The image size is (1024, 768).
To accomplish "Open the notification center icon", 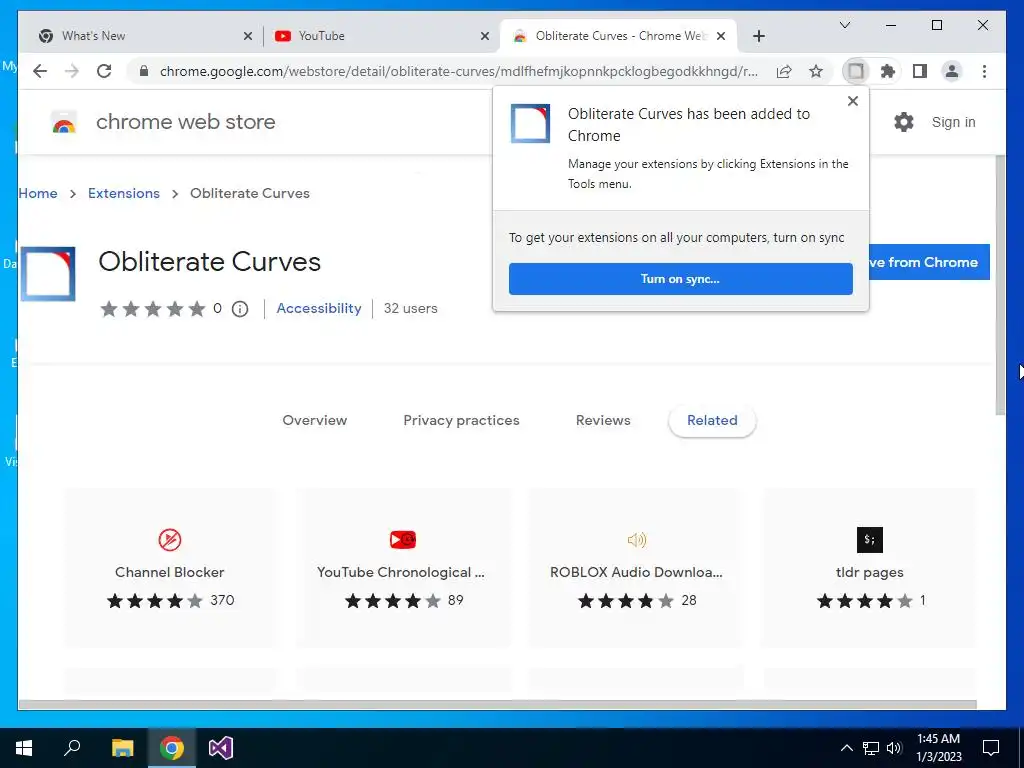I will [991, 748].
